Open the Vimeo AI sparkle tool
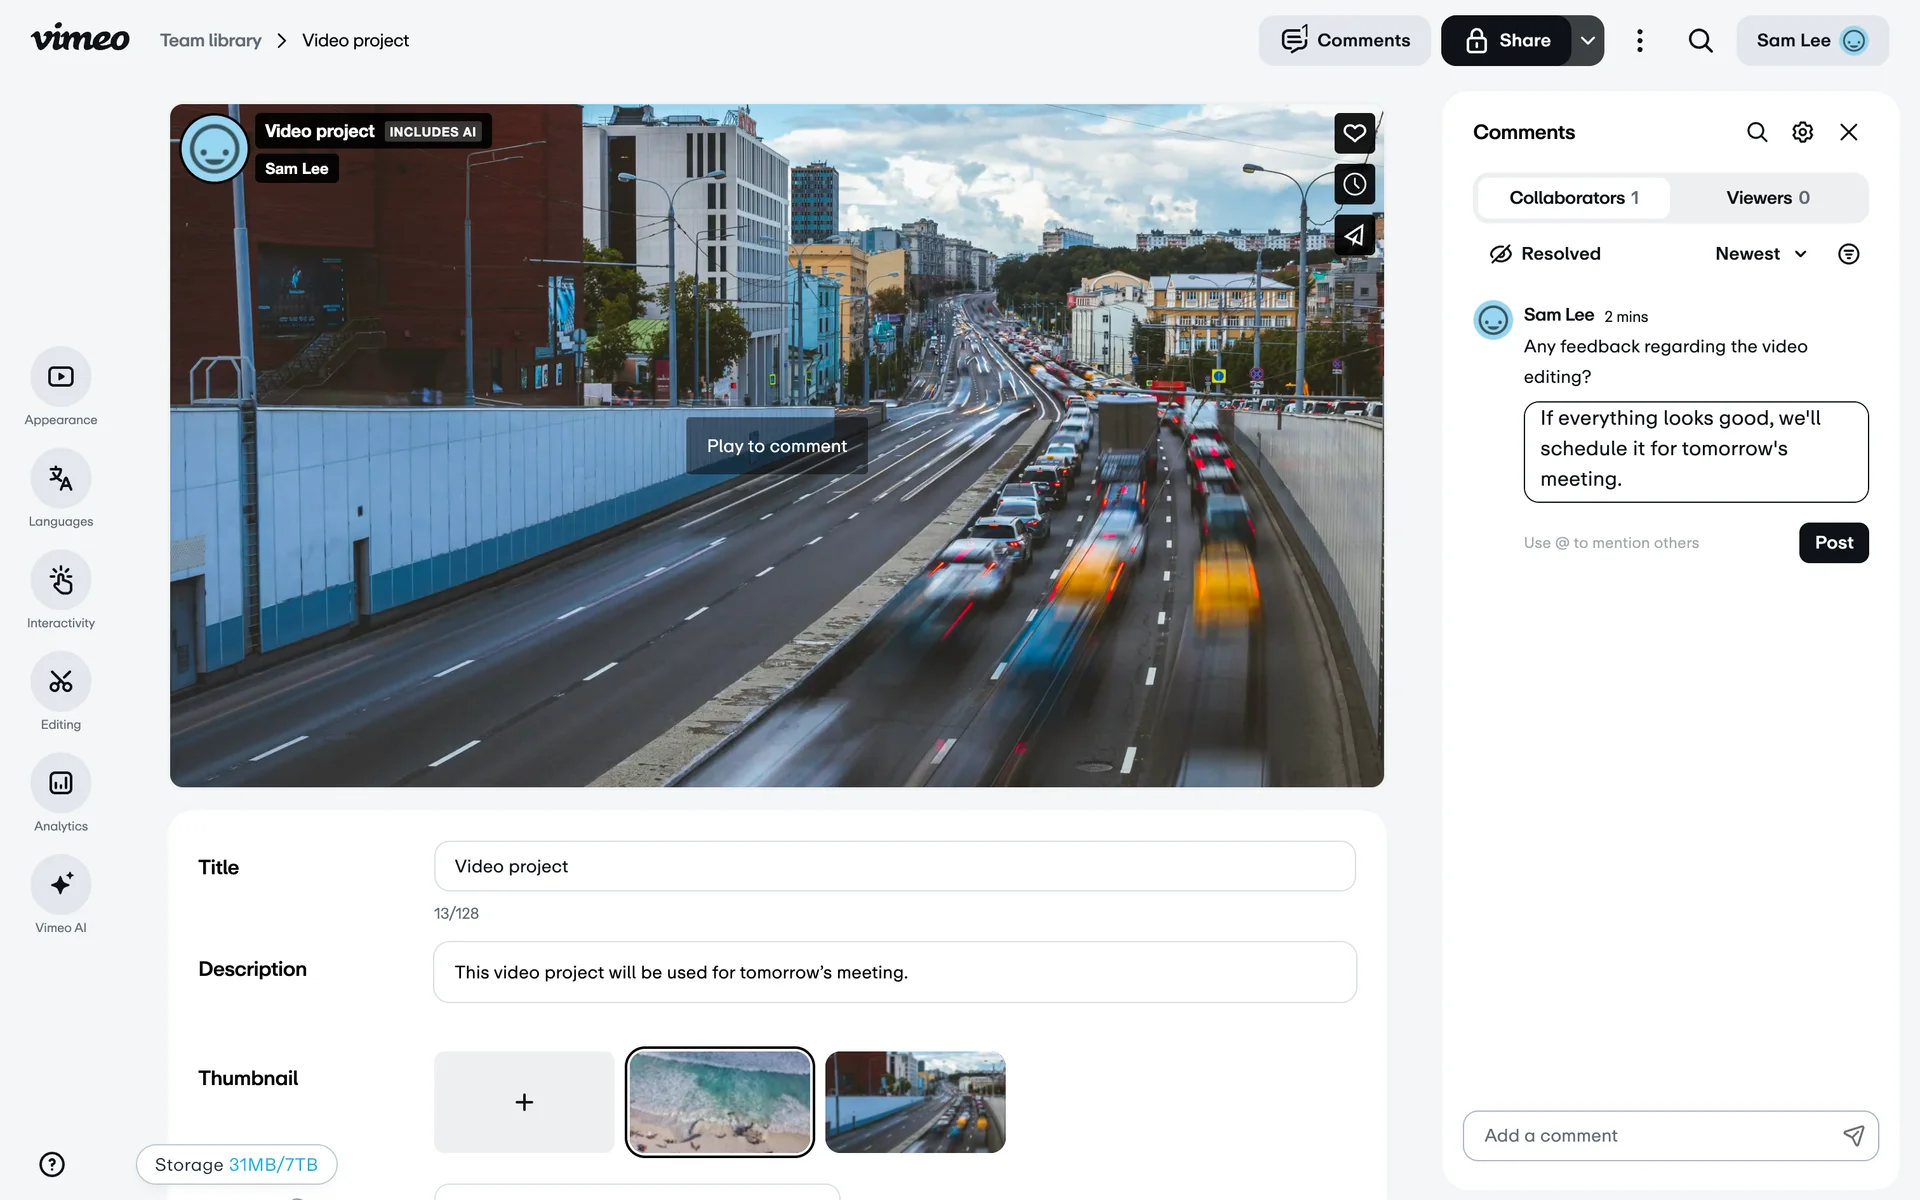Viewport: 1920px width, 1200px height. pos(61,885)
